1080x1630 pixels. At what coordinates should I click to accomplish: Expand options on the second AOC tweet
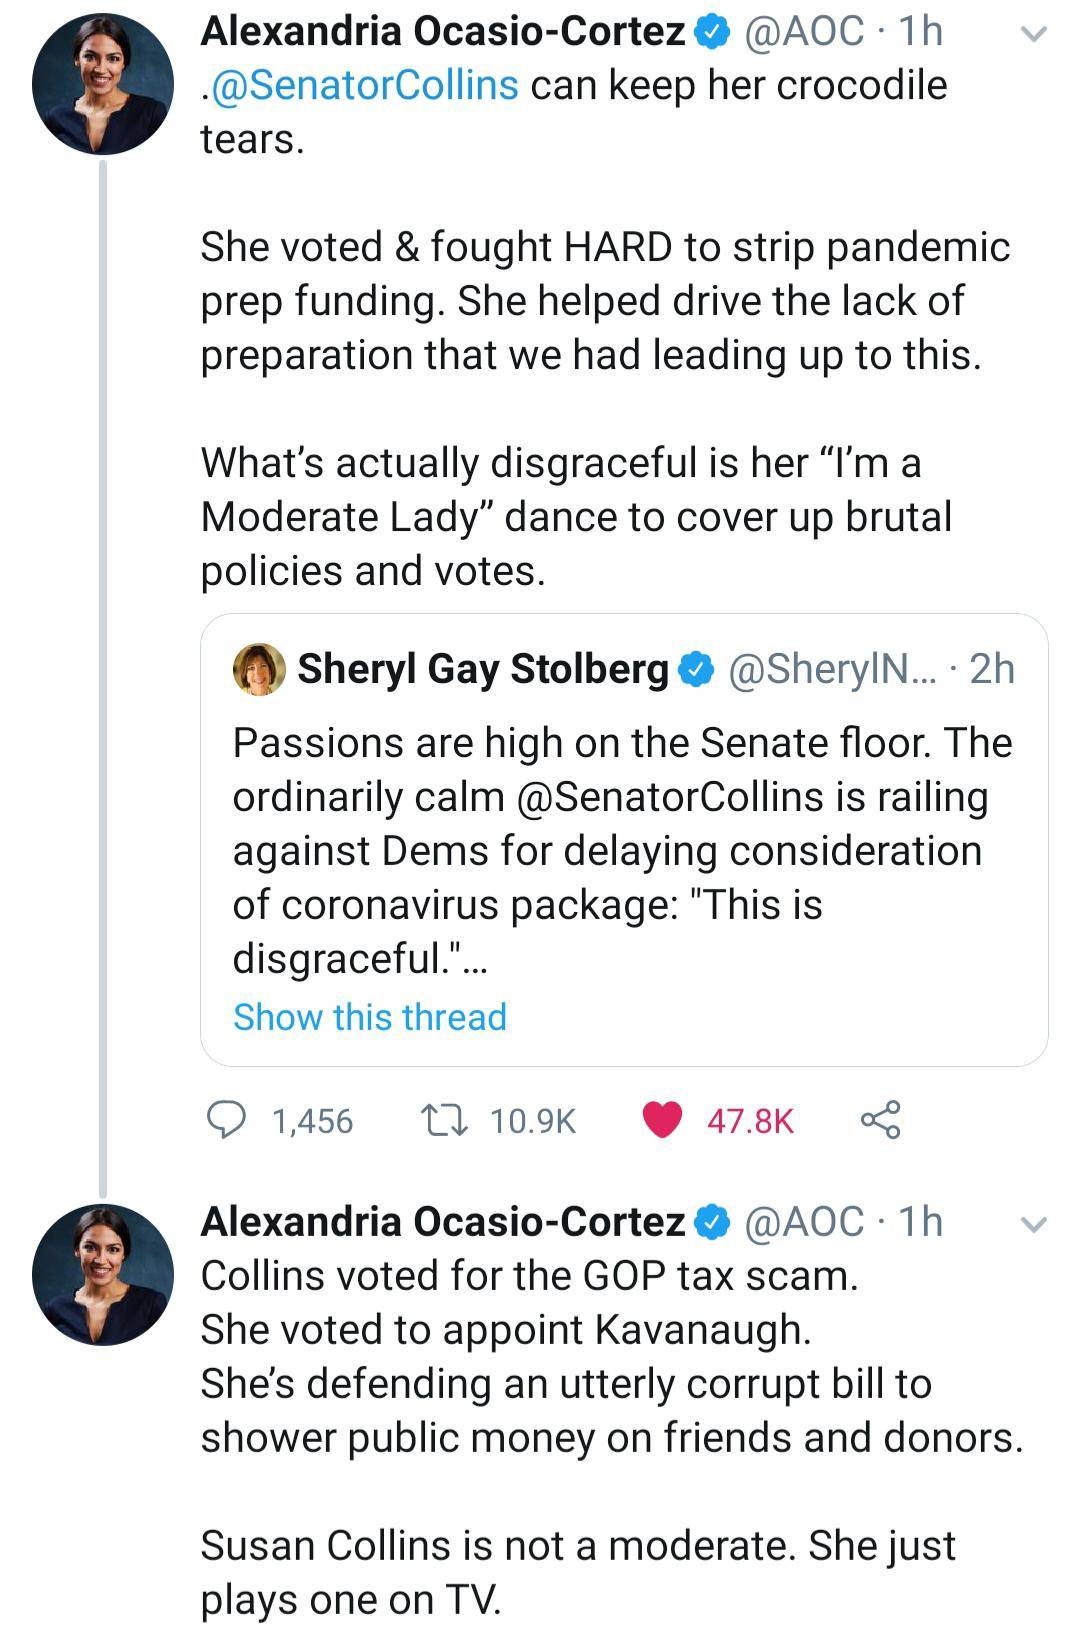click(x=1035, y=1222)
